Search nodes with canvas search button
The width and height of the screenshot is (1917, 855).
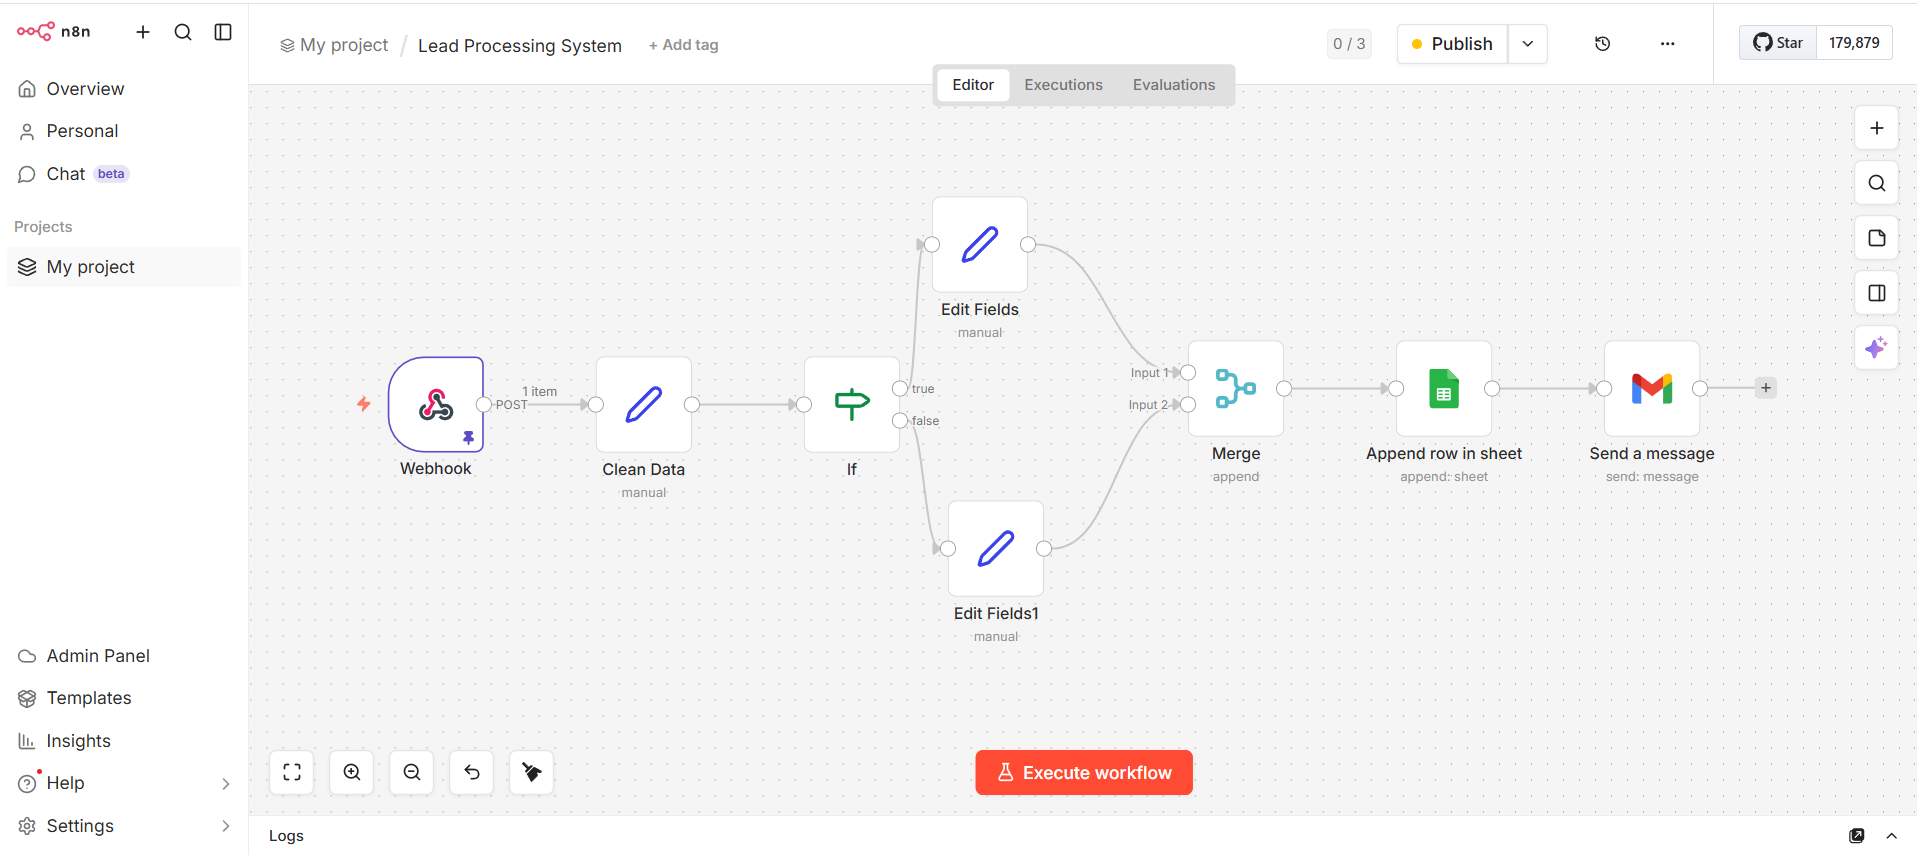click(1876, 183)
